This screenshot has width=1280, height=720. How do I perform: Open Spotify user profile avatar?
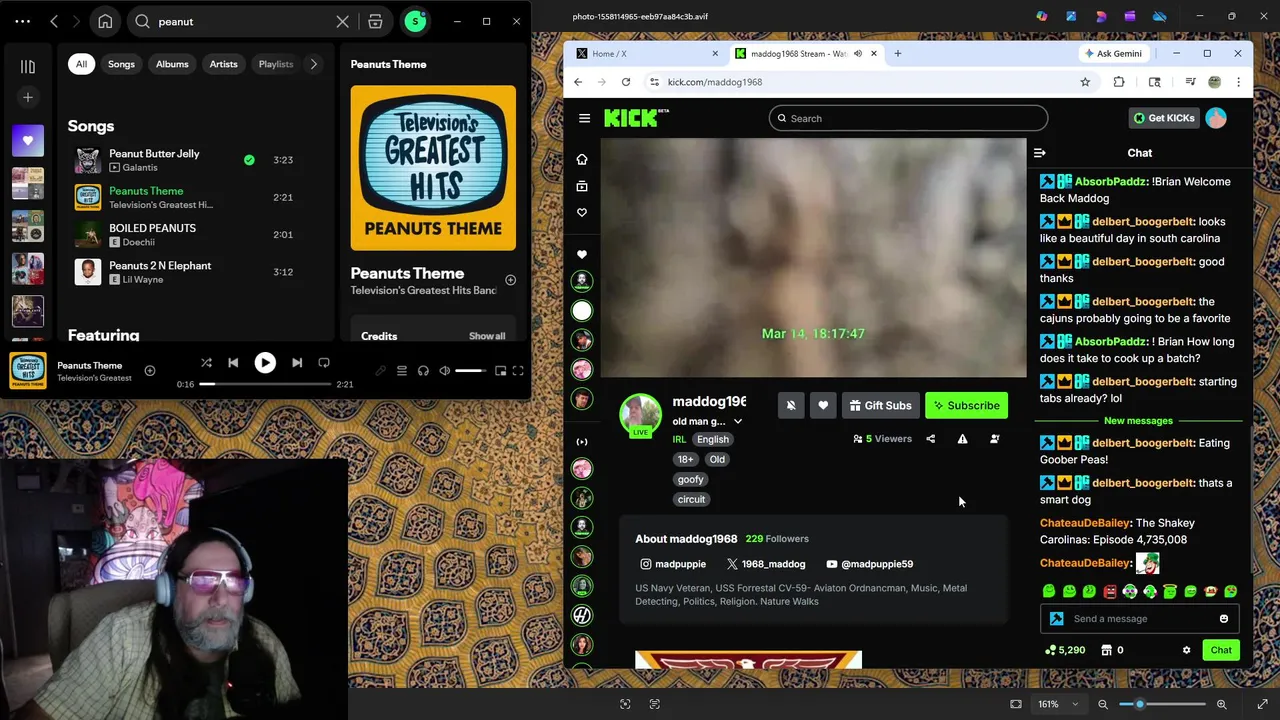coord(415,21)
